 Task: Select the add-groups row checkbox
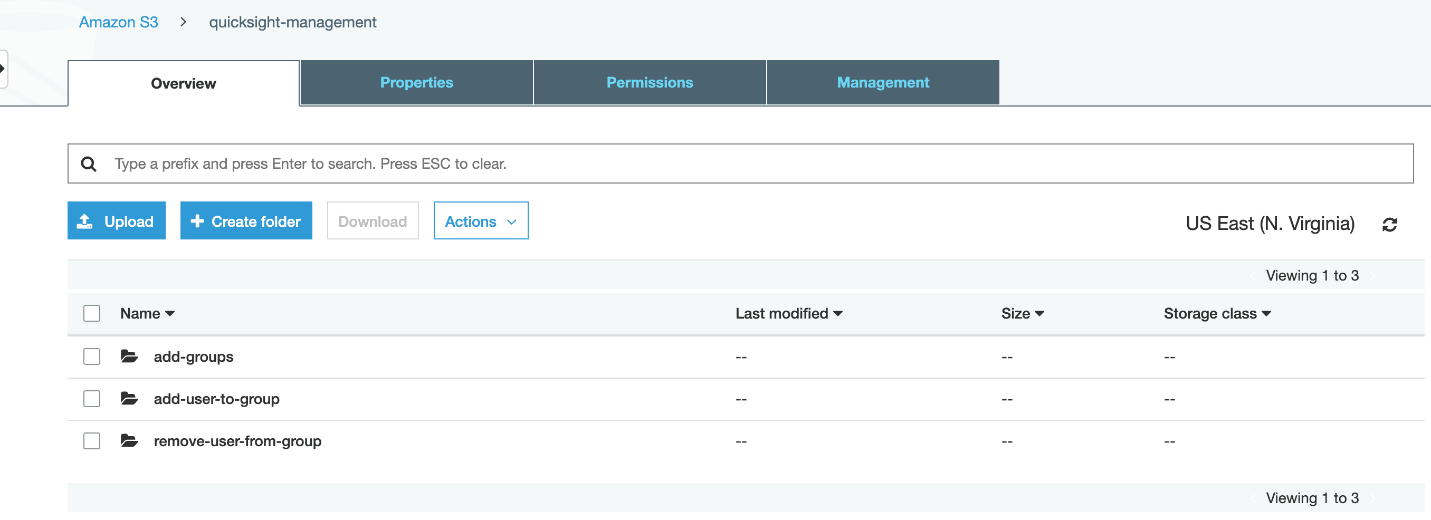[92, 356]
